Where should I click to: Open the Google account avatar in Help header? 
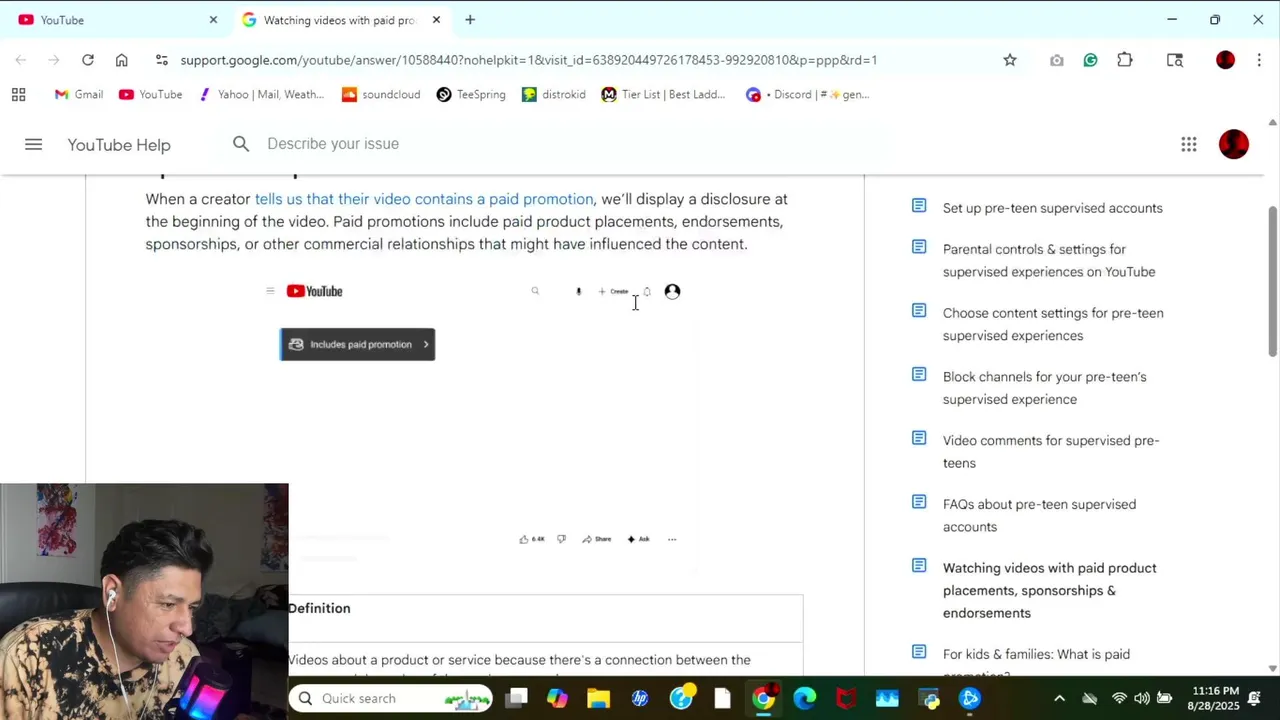[1234, 144]
